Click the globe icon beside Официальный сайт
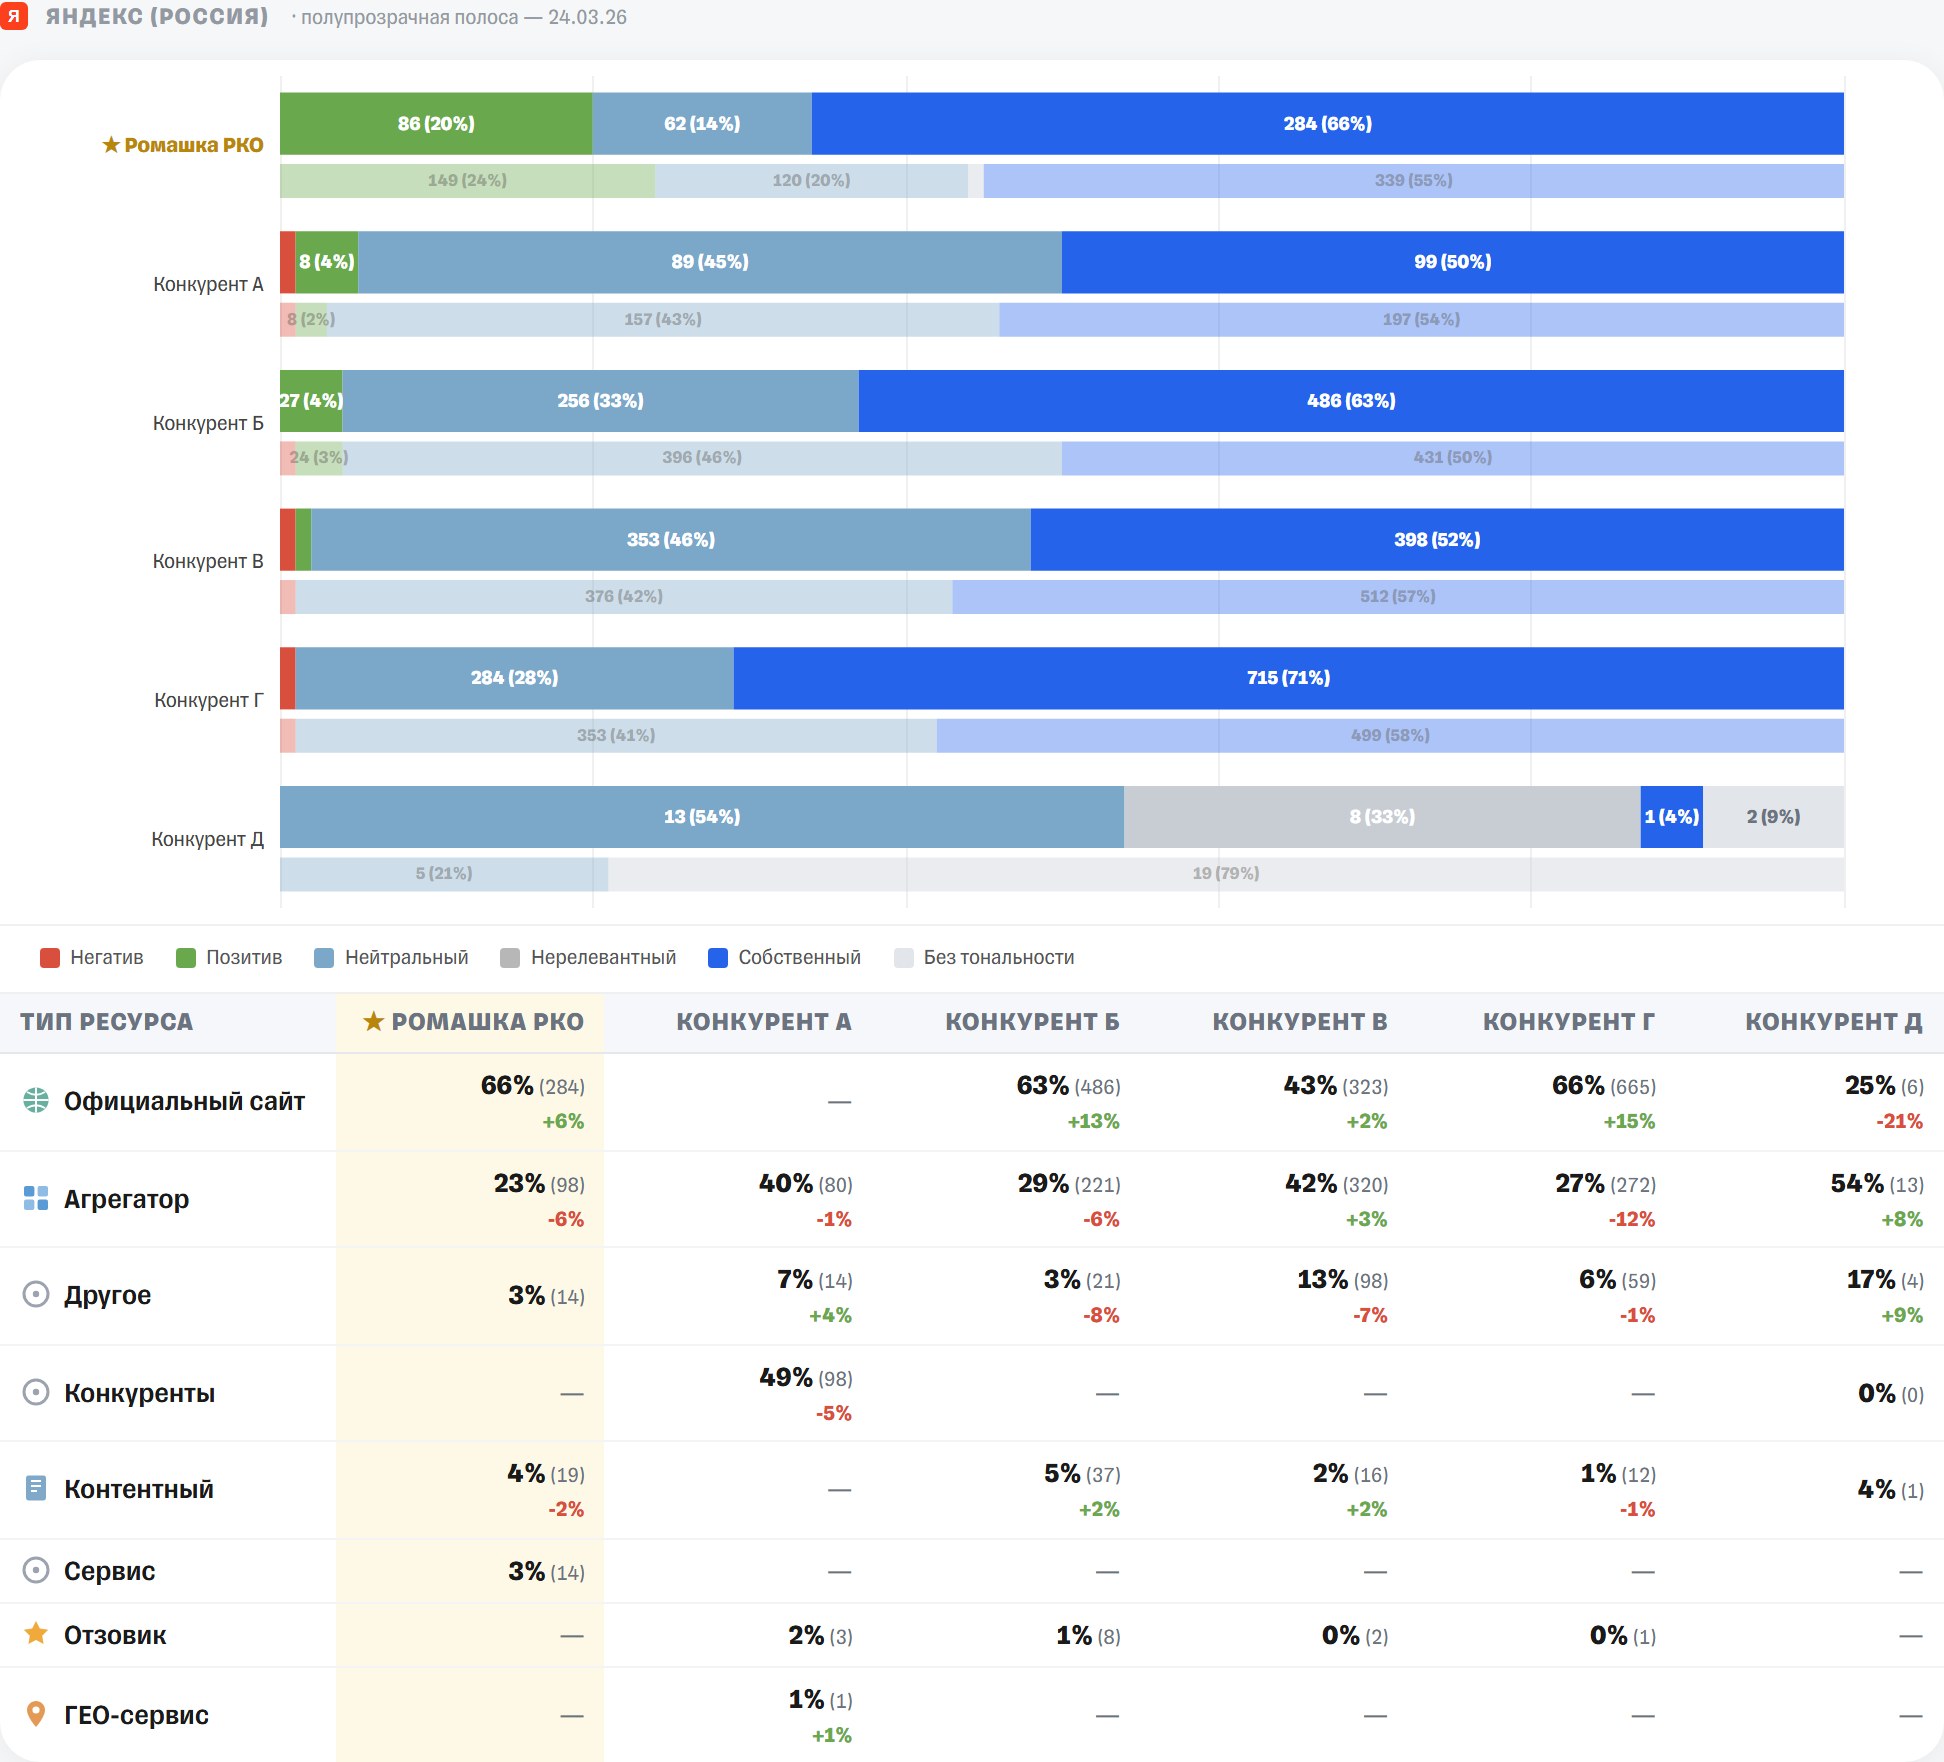This screenshot has width=1944, height=1762. click(x=36, y=1100)
